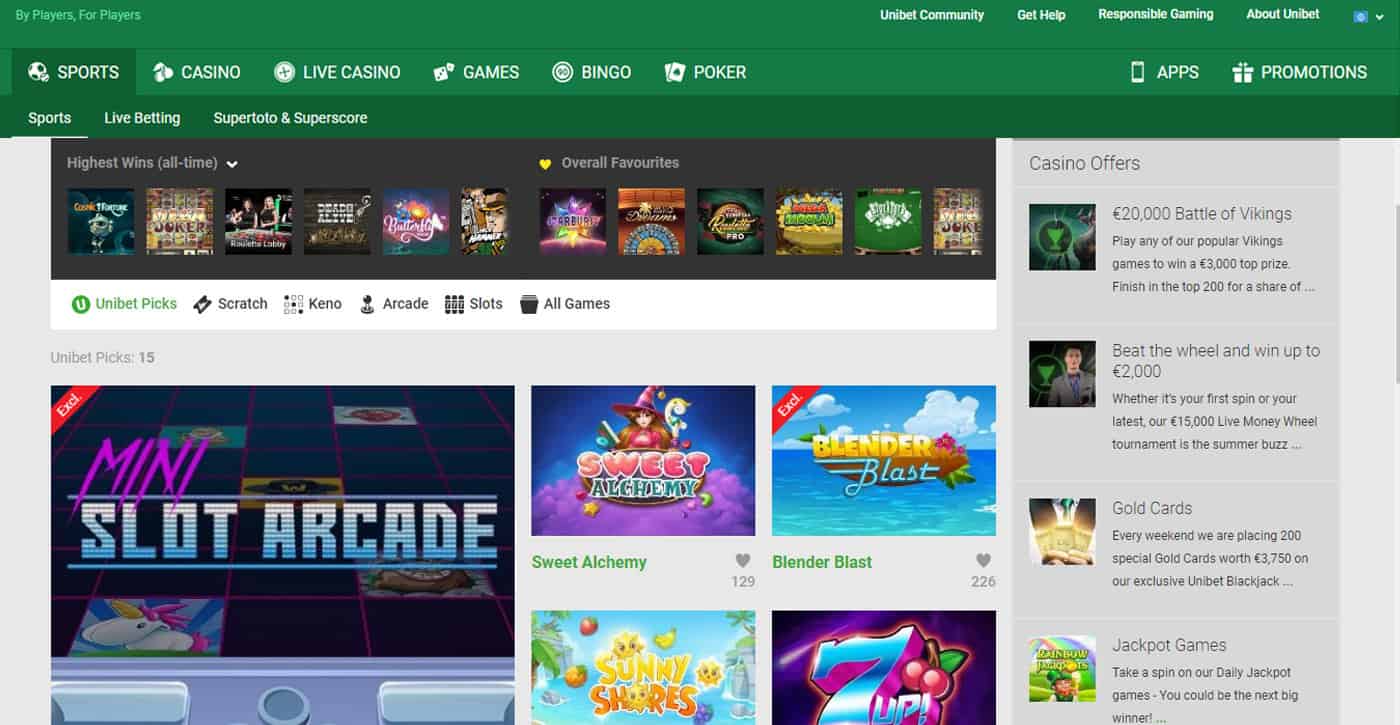Click the Gold Cards offer image
Viewport: 1400px width, 725px height.
pos(1062,532)
